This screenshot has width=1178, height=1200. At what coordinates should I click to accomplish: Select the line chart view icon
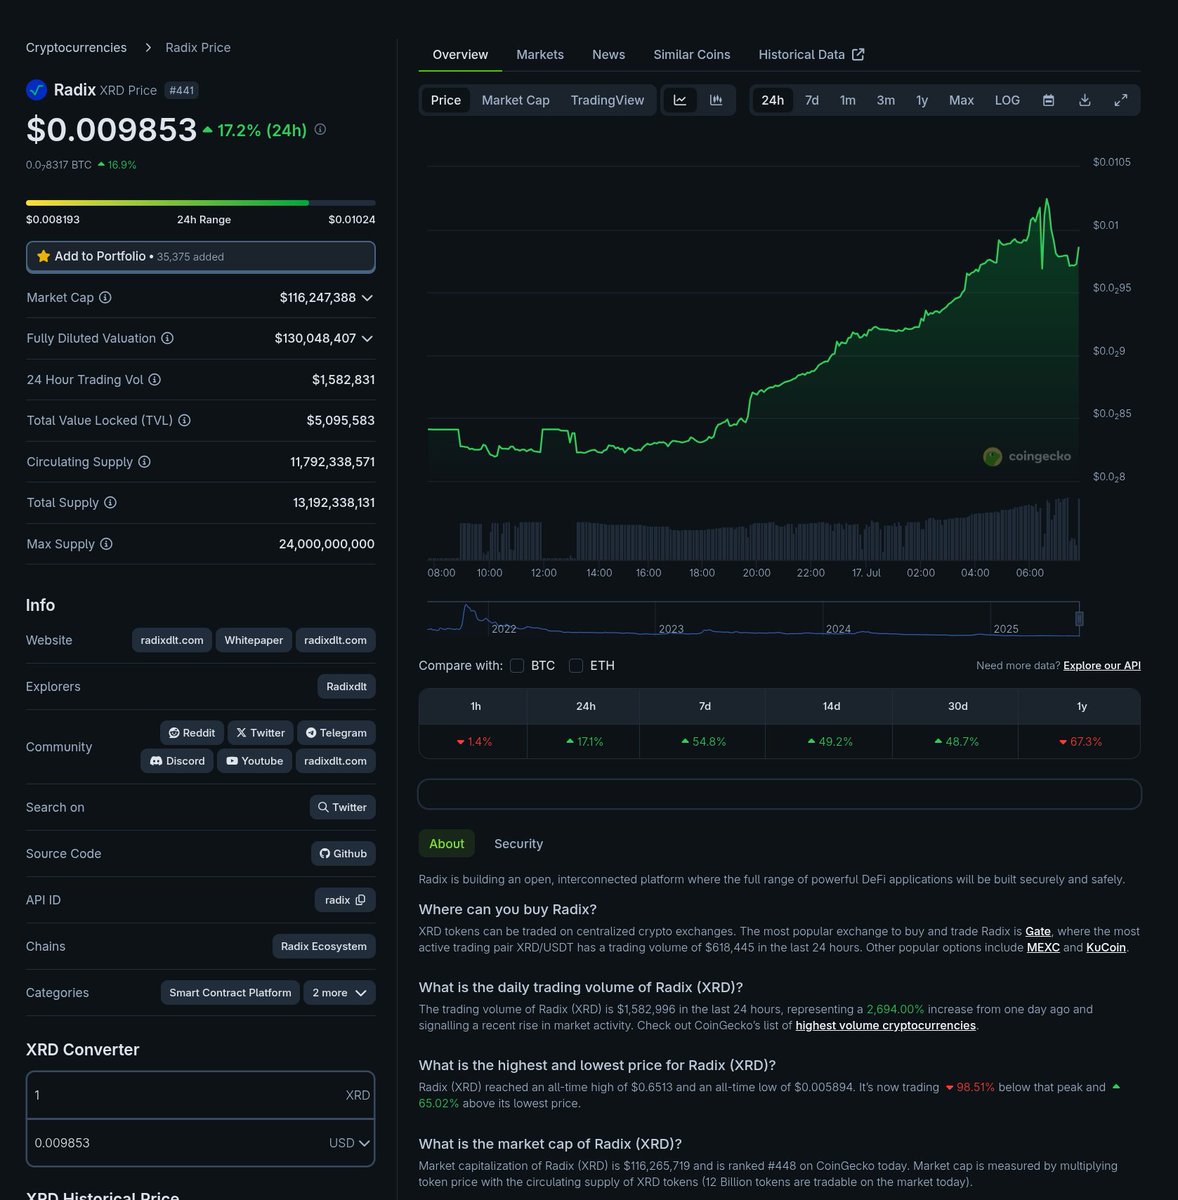coord(680,100)
